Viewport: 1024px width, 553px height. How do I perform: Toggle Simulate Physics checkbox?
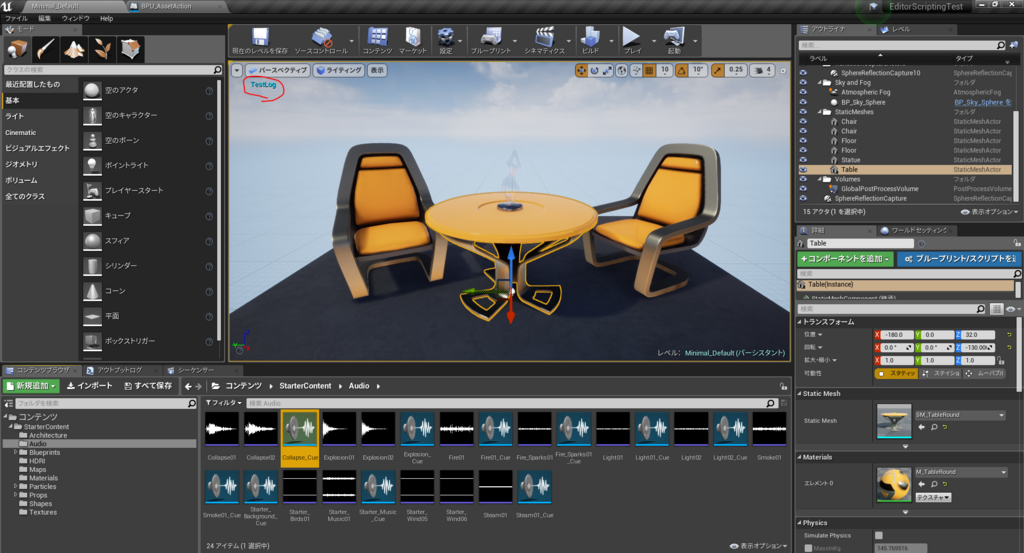(x=878, y=535)
